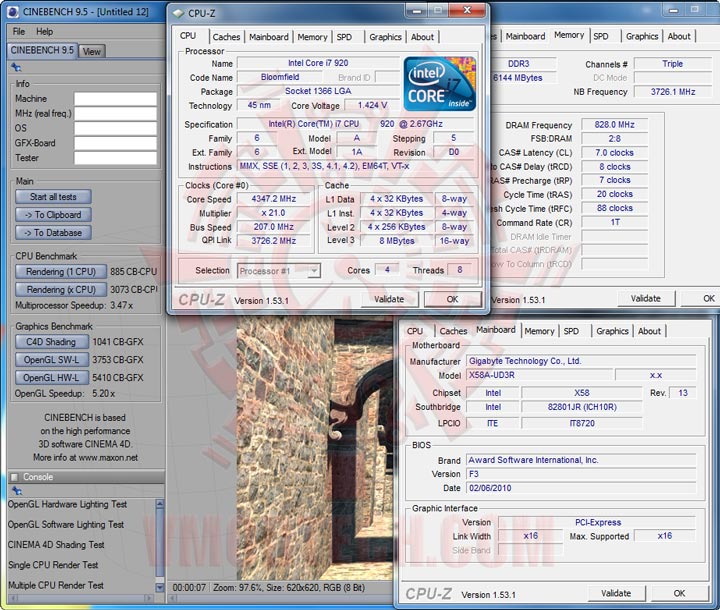
Task: Click Validate in the front CPU-Z window
Action: click(389, 299)
